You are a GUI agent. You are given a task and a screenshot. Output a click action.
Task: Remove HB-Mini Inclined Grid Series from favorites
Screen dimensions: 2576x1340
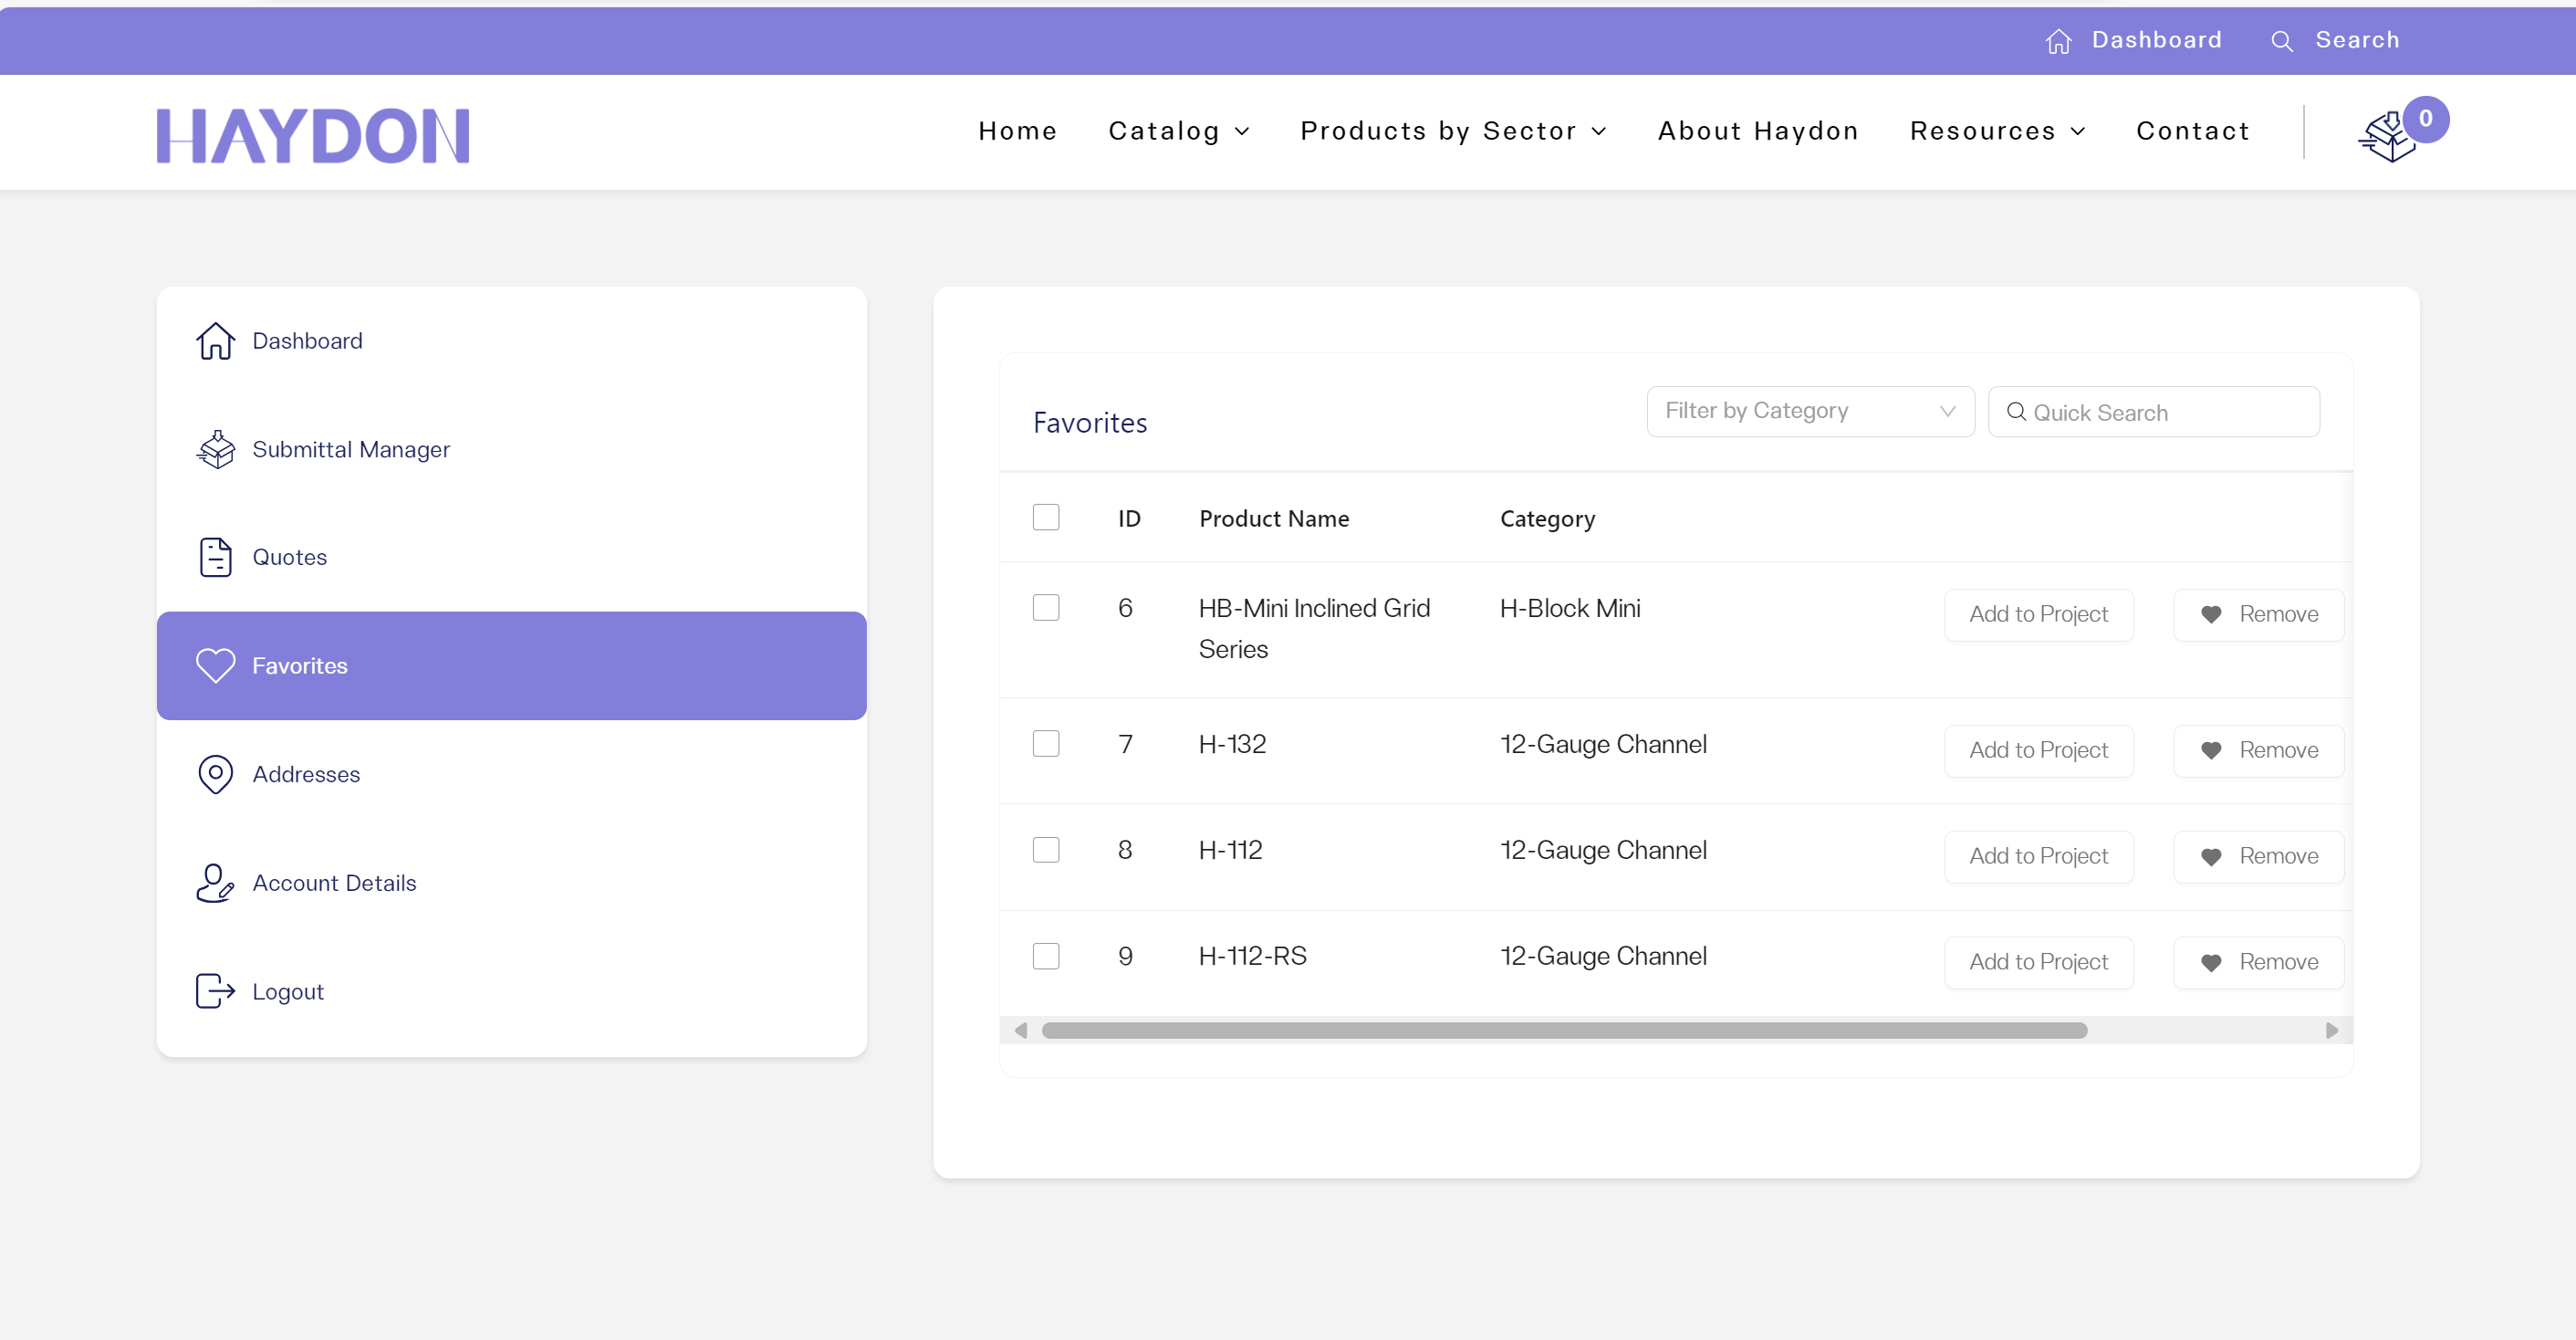(x=2258, y=614)
